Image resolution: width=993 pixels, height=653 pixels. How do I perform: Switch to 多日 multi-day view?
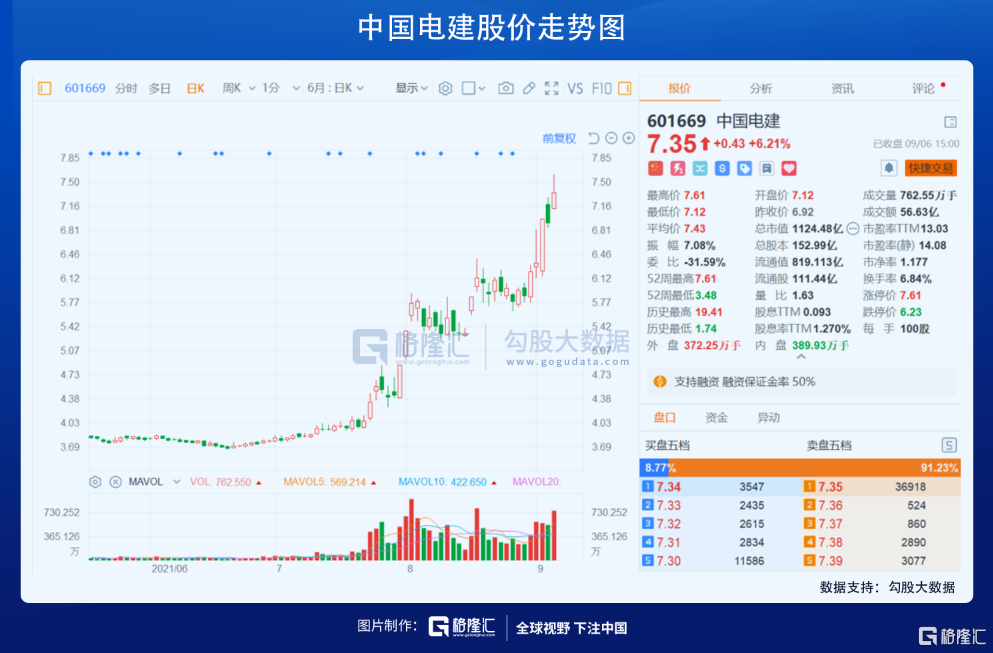(x=160, y=88)
